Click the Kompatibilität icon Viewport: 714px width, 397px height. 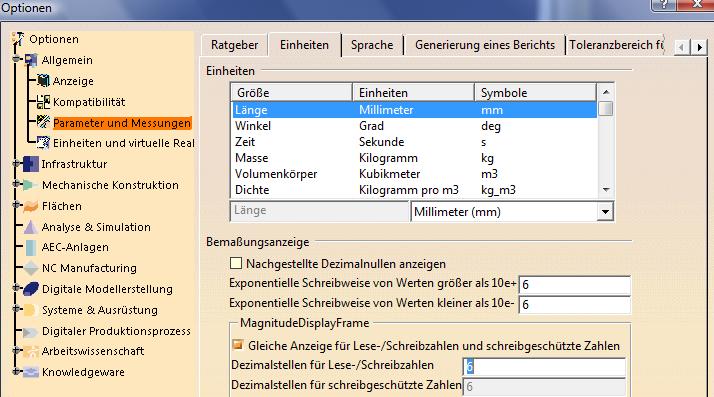[43, 102]
